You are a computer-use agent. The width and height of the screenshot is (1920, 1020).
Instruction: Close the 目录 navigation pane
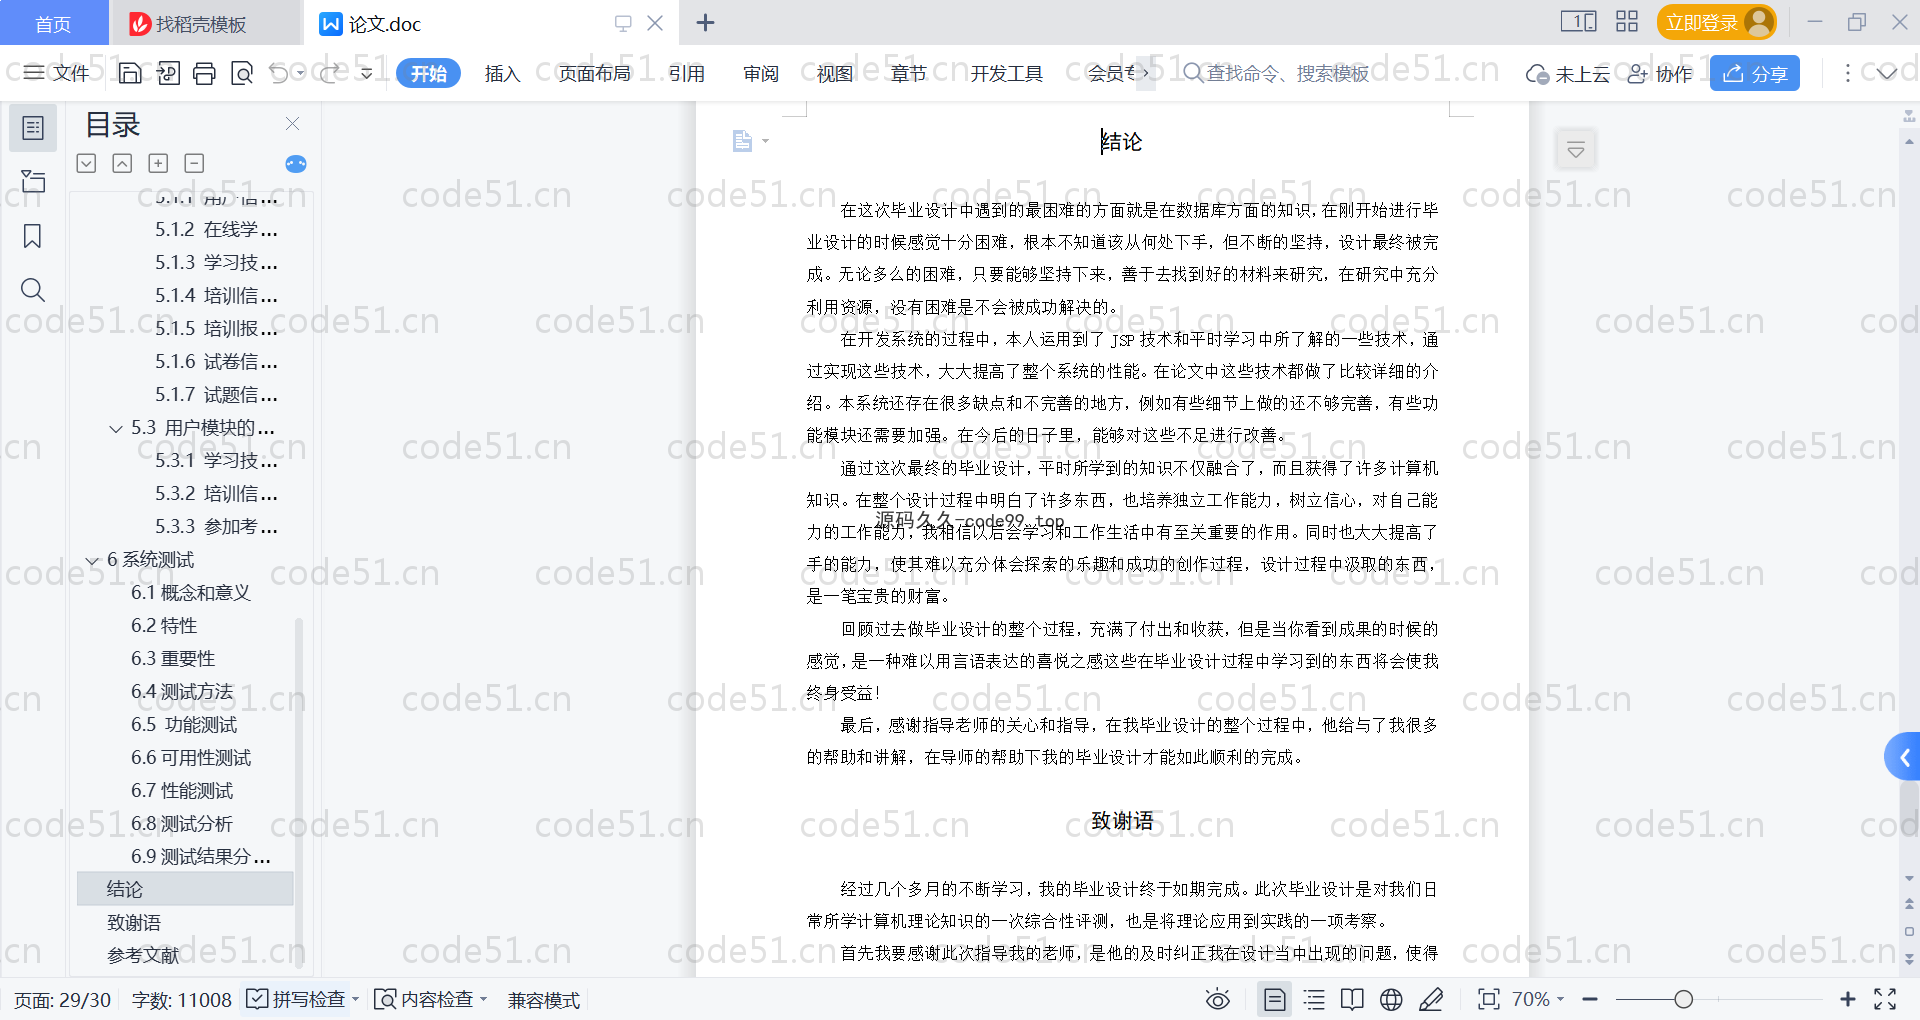tap(292, 123)
